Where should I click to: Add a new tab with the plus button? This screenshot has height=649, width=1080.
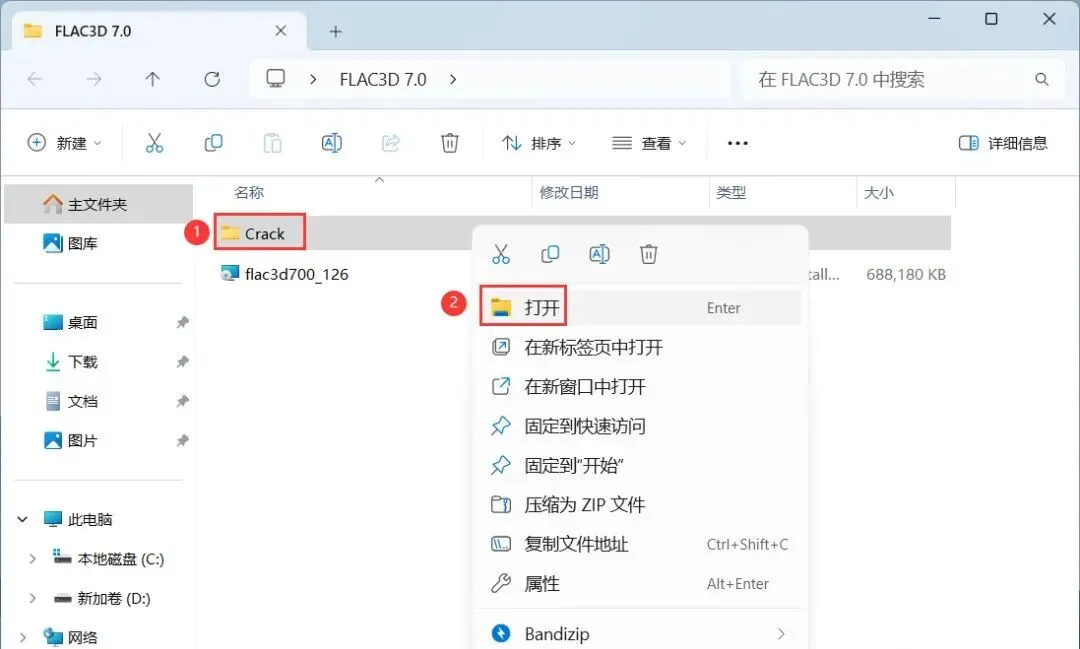point(335,31)
